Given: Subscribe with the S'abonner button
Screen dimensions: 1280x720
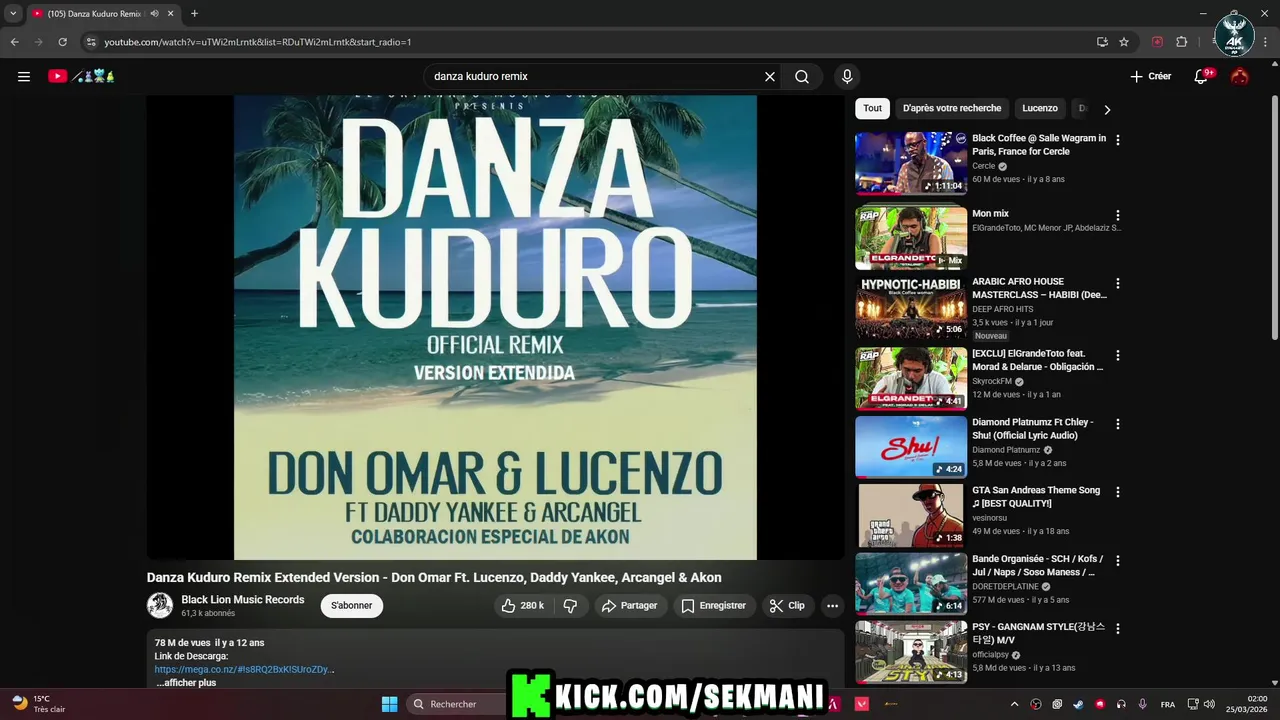Looking at the screenshot, I should [352, 605].
